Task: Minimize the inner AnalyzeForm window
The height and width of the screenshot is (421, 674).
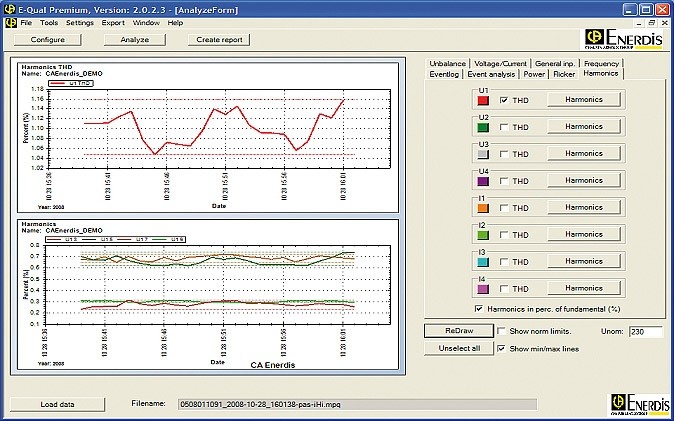Action: pyautogui.click(x=640, y=23)
